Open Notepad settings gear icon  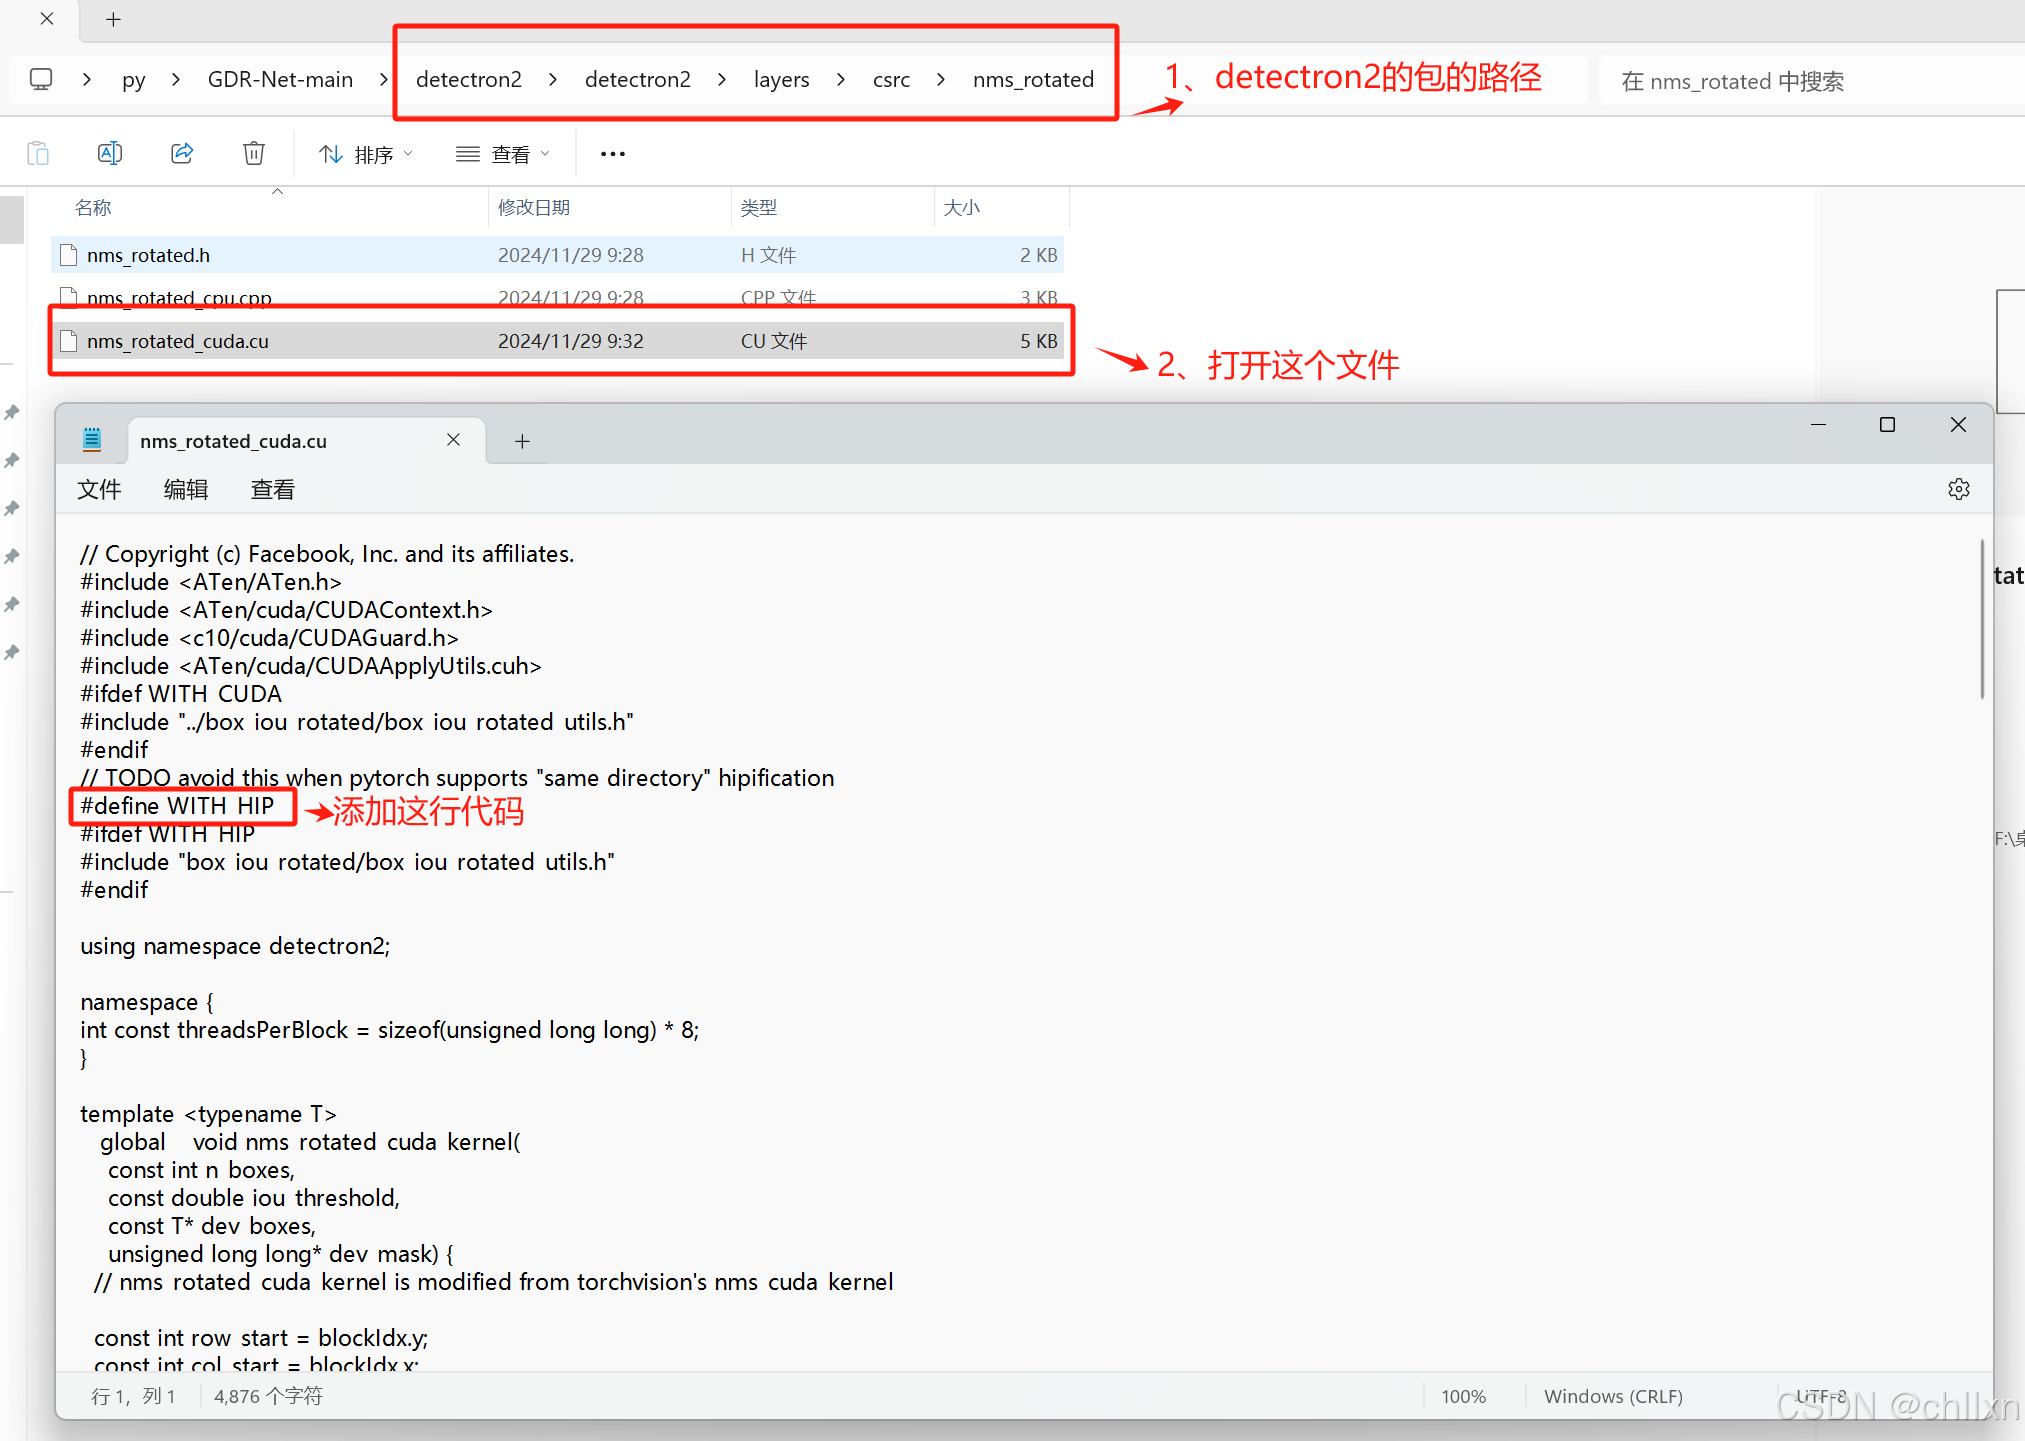click(1958, 489)
